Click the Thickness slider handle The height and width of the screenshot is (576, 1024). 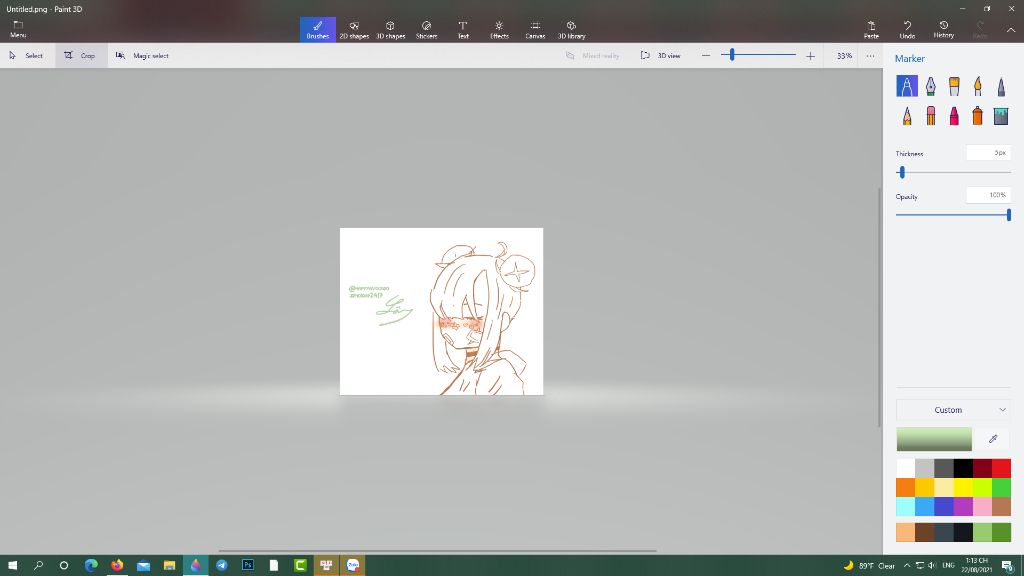903,172
